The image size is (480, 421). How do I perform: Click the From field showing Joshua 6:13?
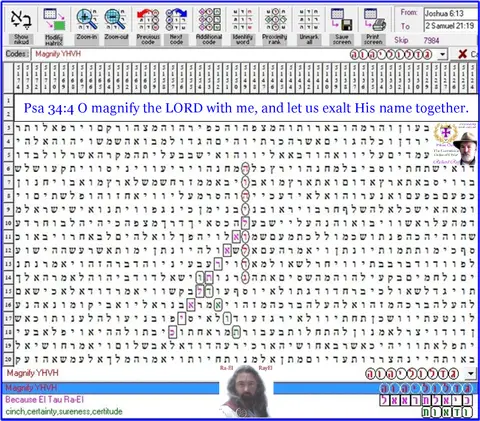[451, 14]
